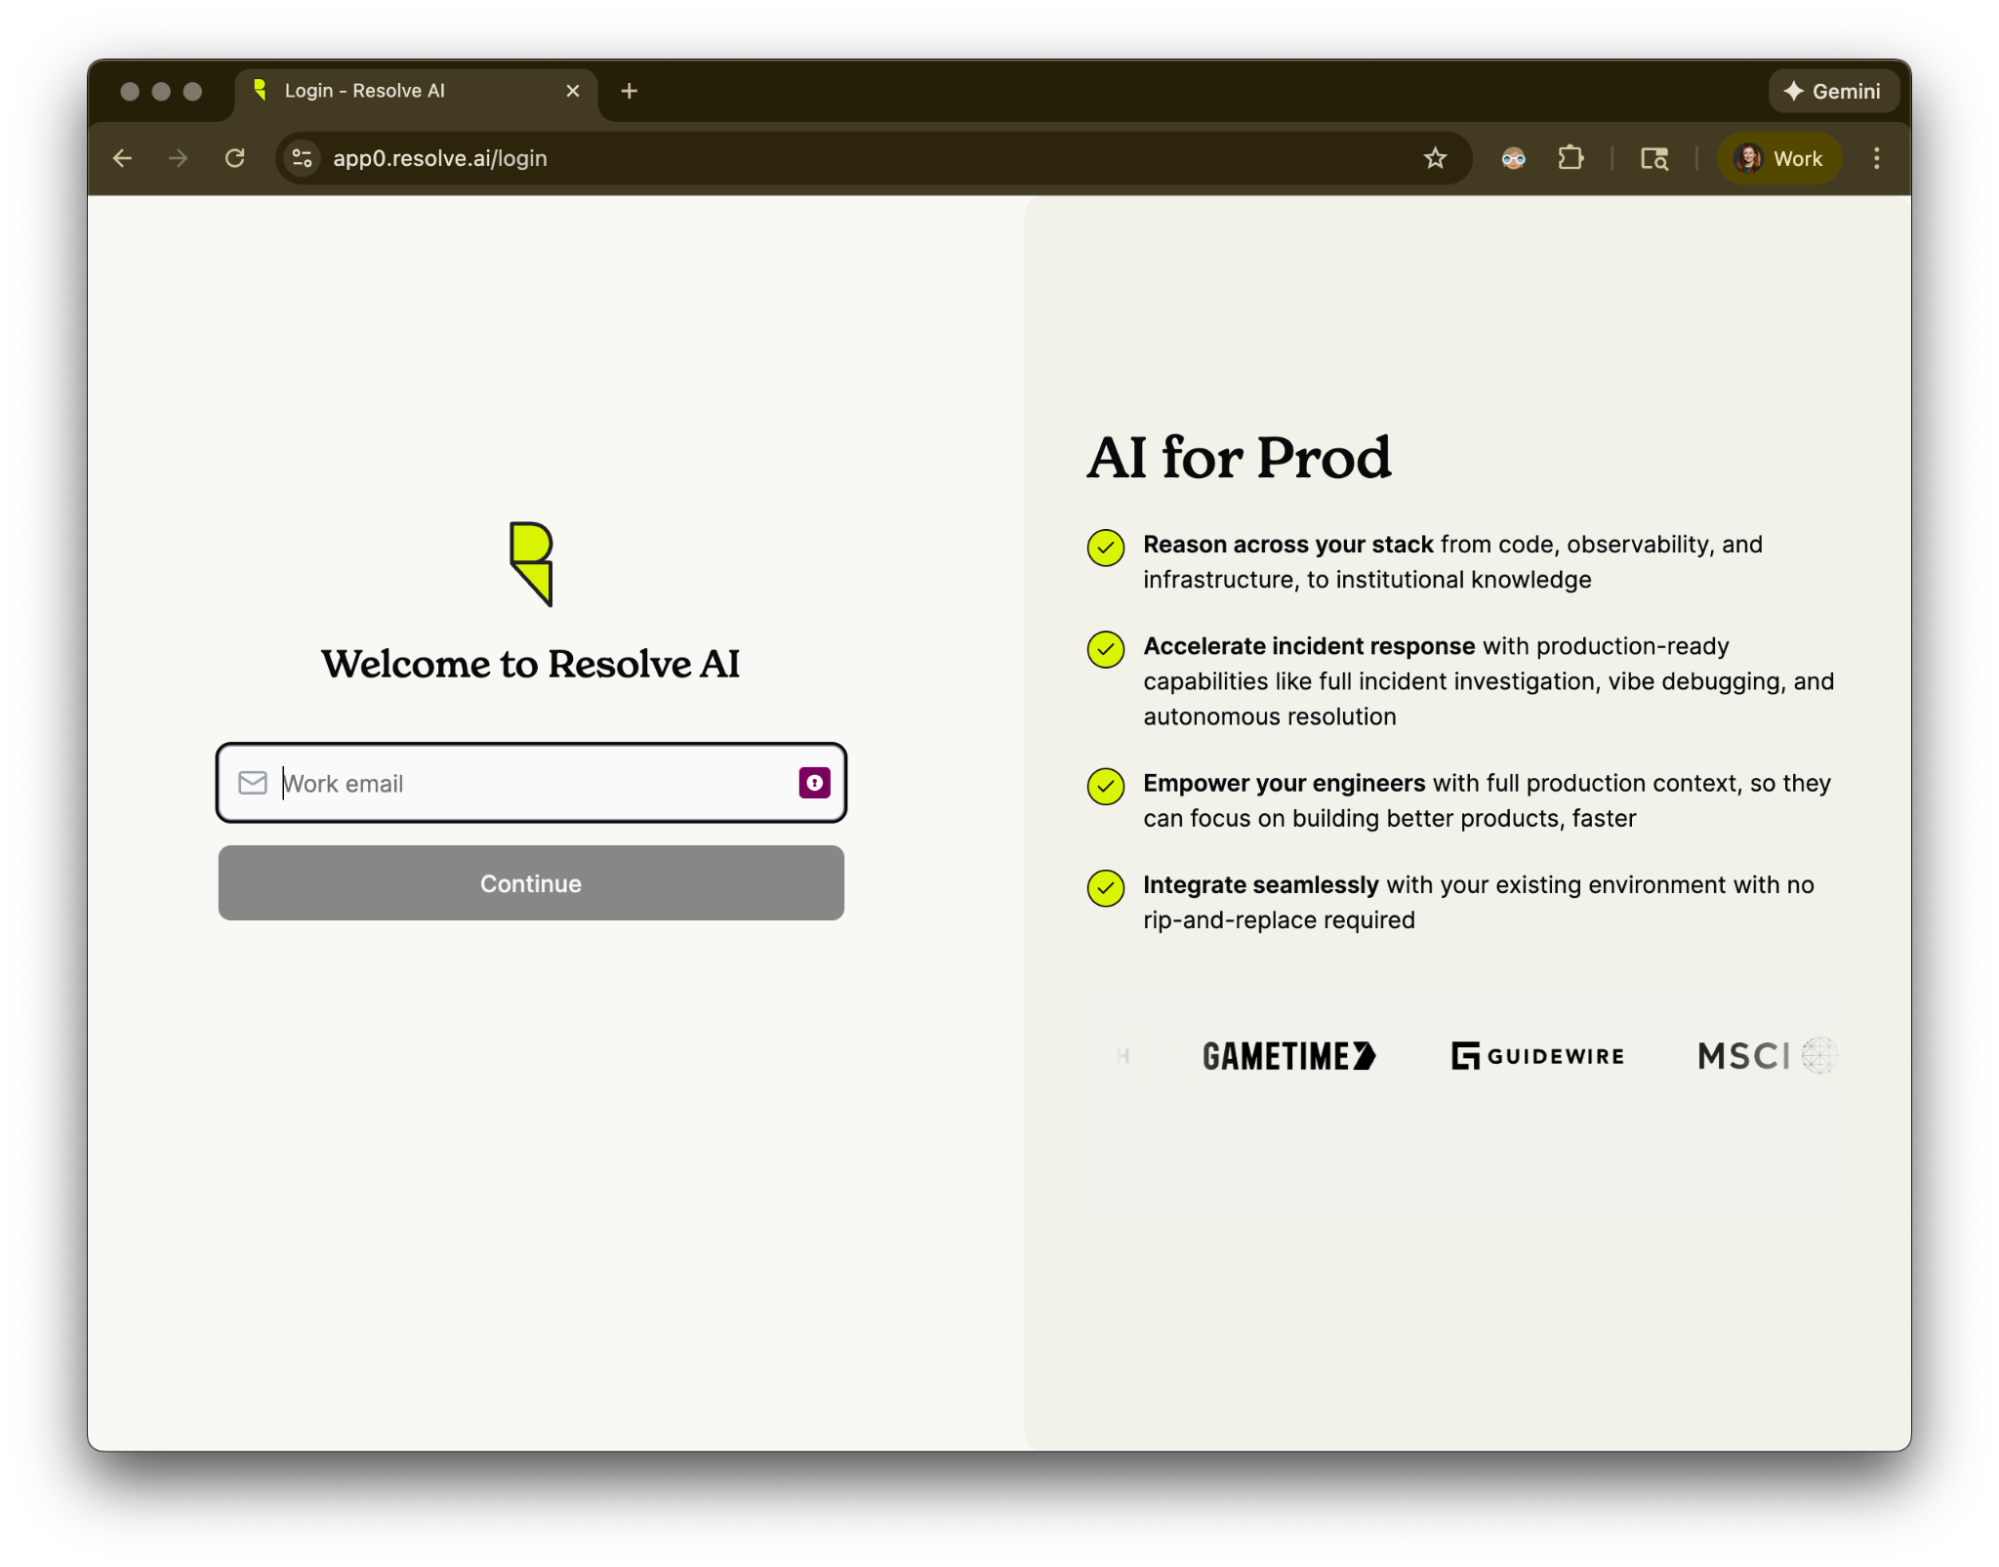
Task: Open the tab search side panel icon
Action: [1654, 158]
